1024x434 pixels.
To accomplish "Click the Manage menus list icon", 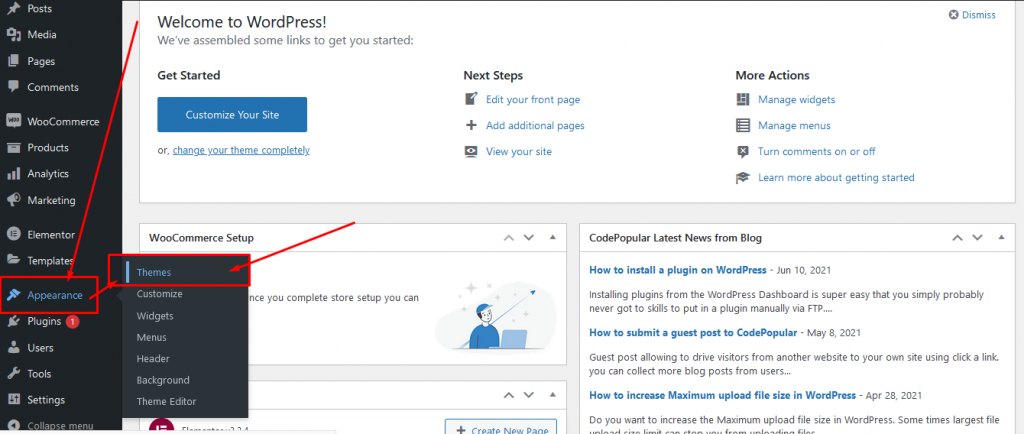I will point(743,125).
